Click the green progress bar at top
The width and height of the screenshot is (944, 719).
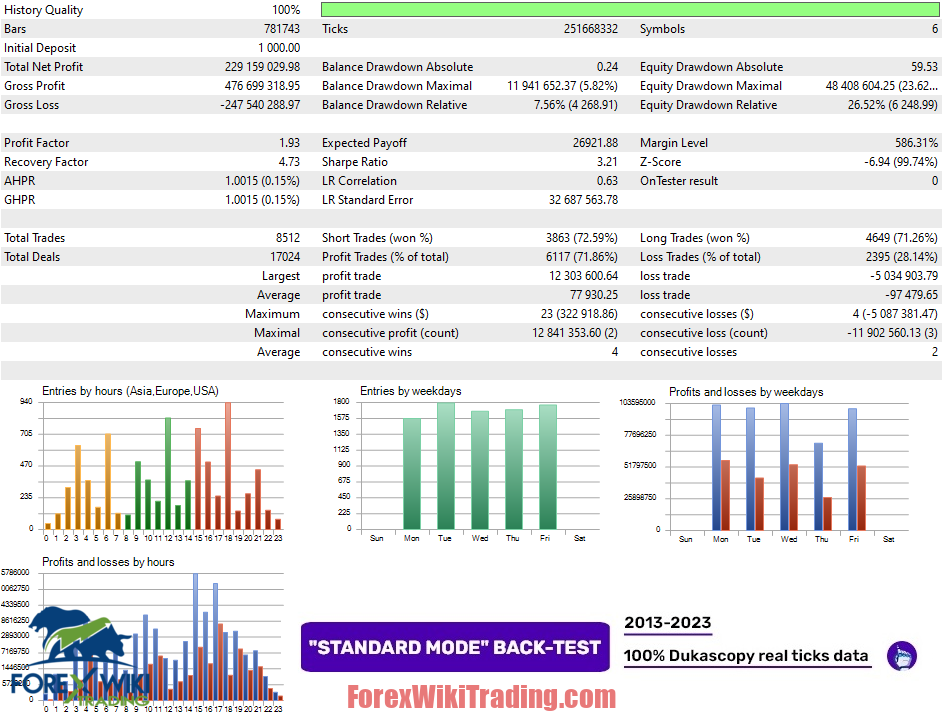coord(630,9)
